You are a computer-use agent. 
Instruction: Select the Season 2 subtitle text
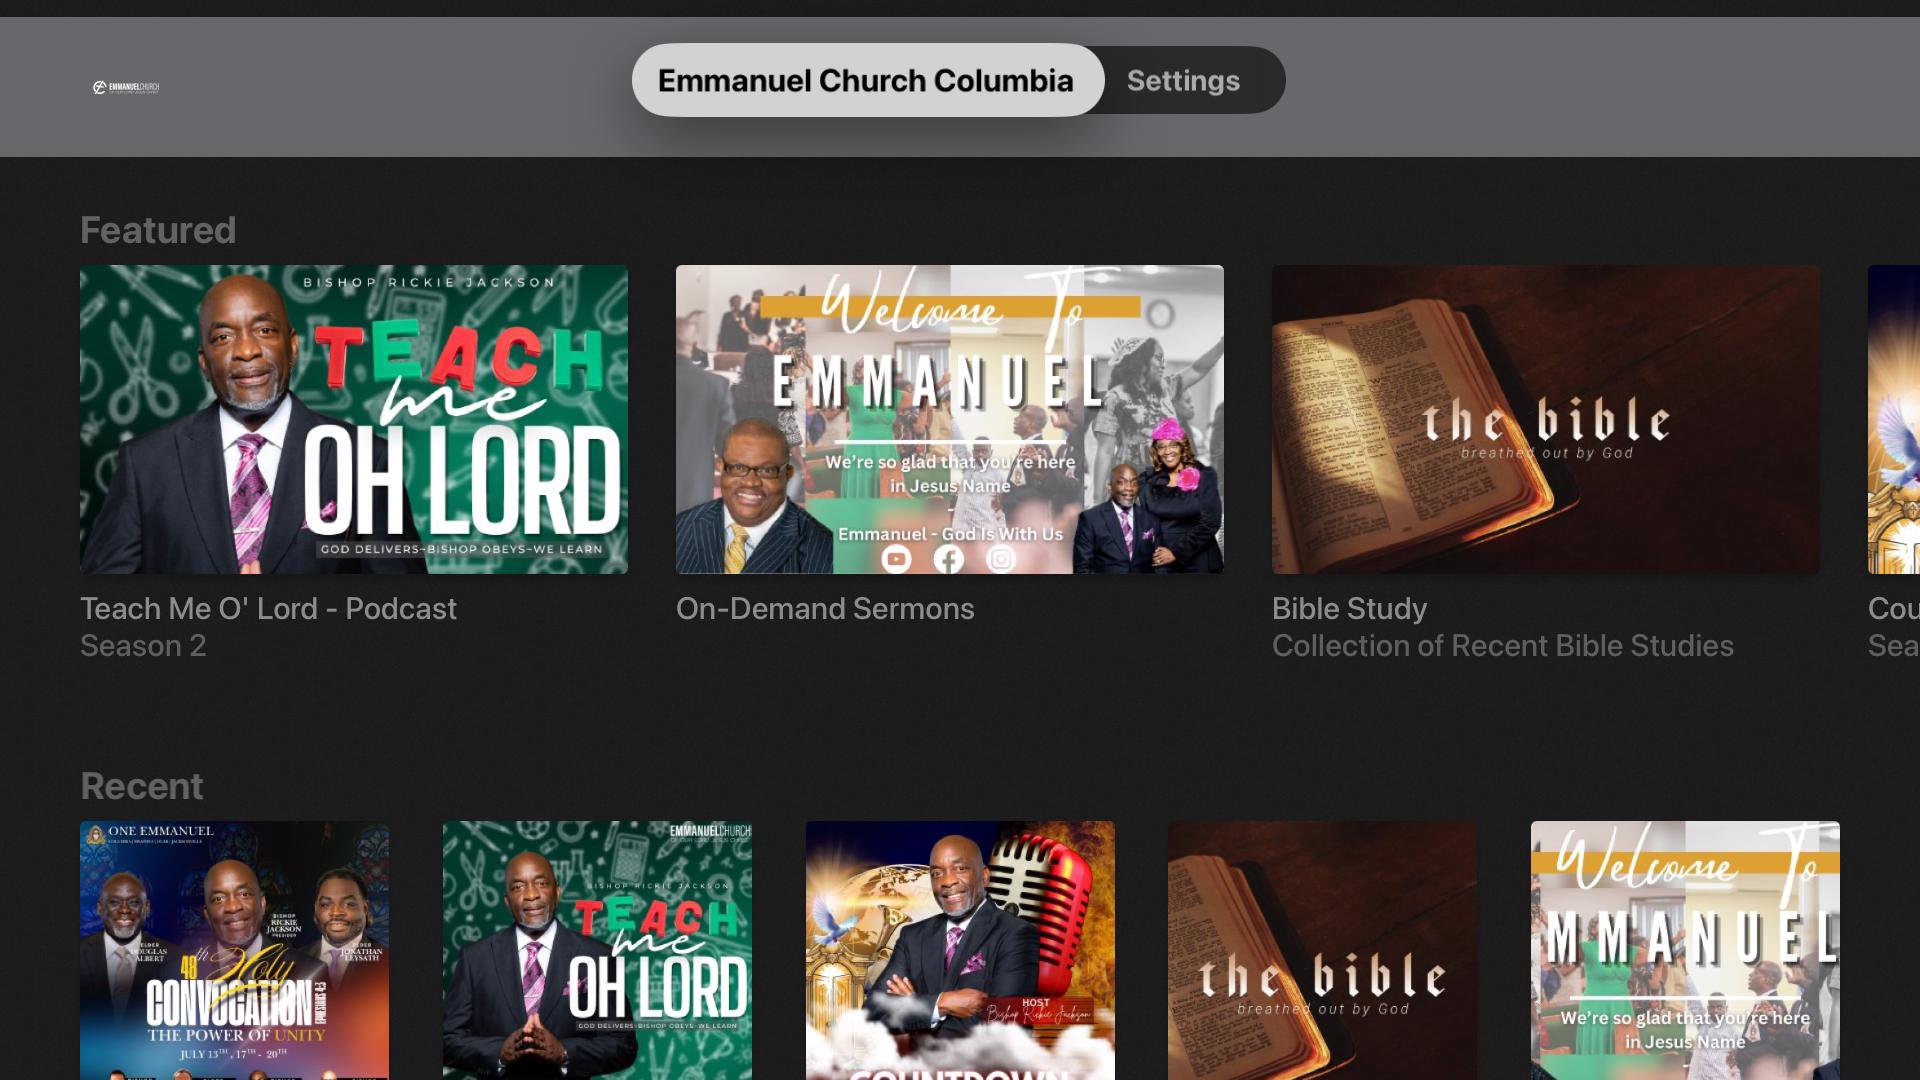click(x=143, y=646)
